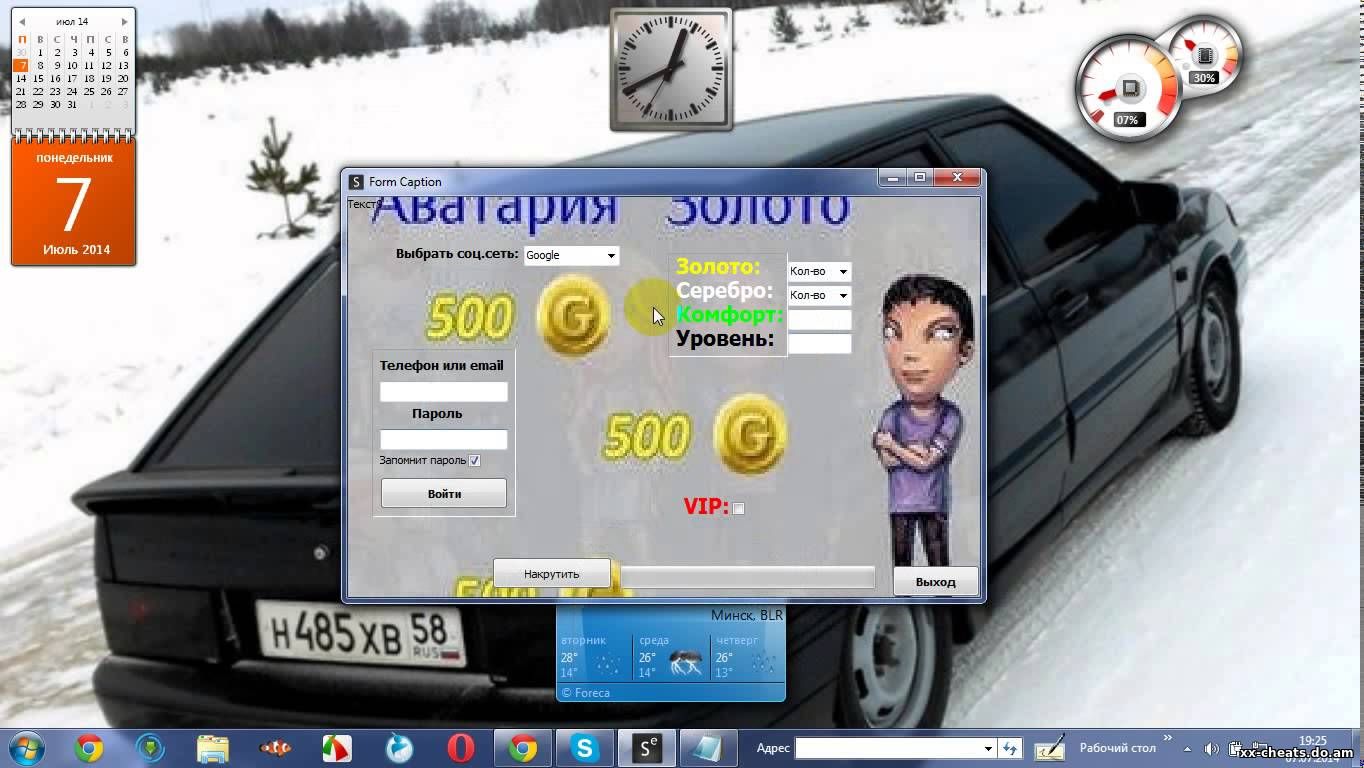This screenshot has width=1364, height=768.
Task: Click the clownfish icon in the taskbar
Action: click(274, 748)
